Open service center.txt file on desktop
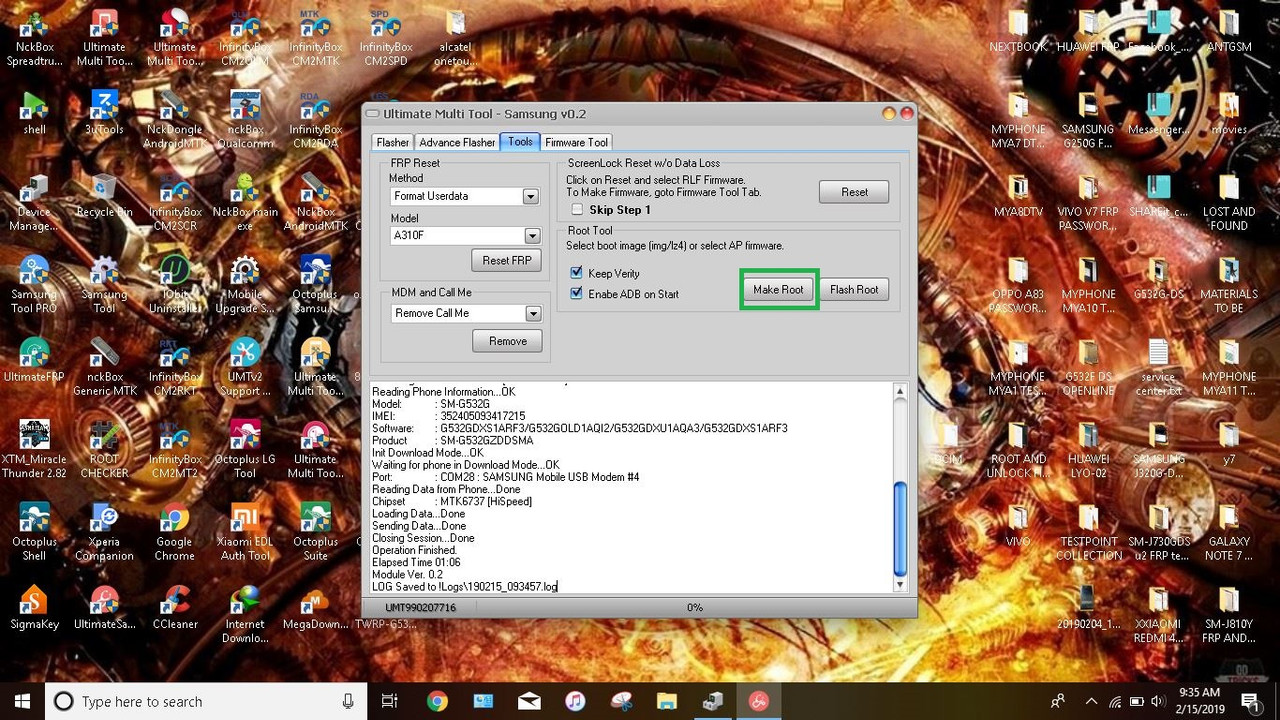 coord(1158,367)
